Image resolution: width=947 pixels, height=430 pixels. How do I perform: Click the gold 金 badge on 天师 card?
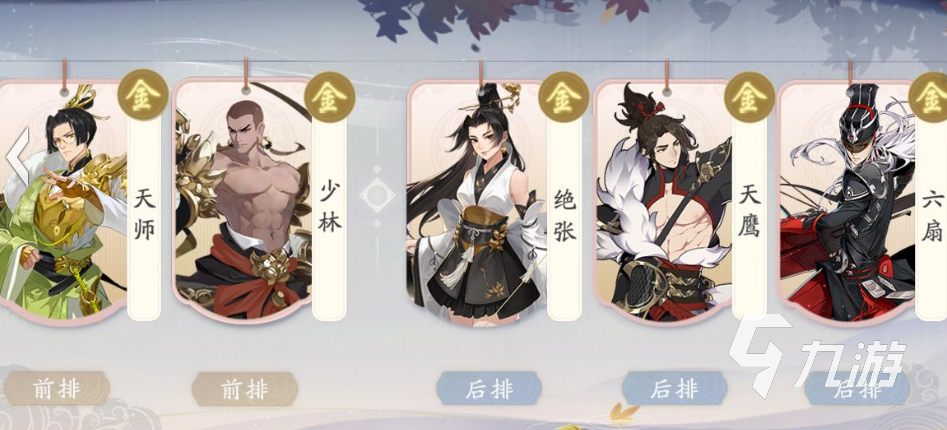click(x=143, y=94)
